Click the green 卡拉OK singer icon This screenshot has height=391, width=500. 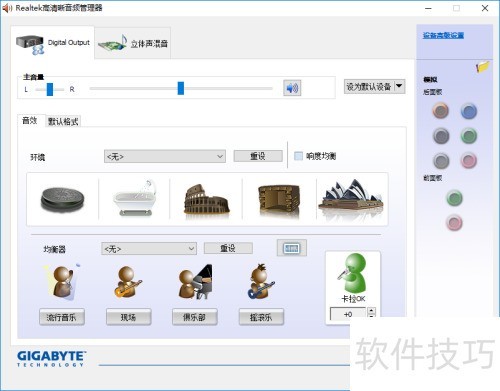coord(352,273)
